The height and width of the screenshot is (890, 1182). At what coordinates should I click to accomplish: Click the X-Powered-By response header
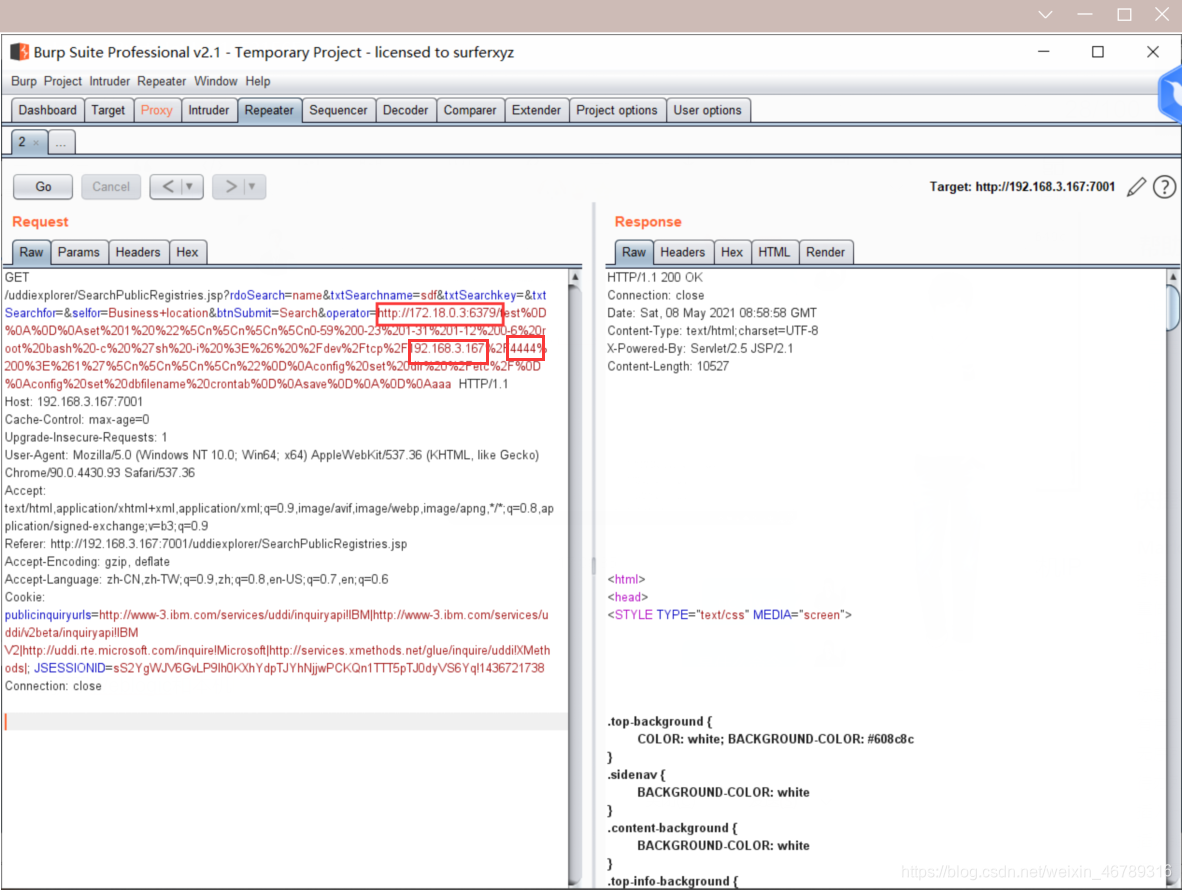[x=700, y=348]
